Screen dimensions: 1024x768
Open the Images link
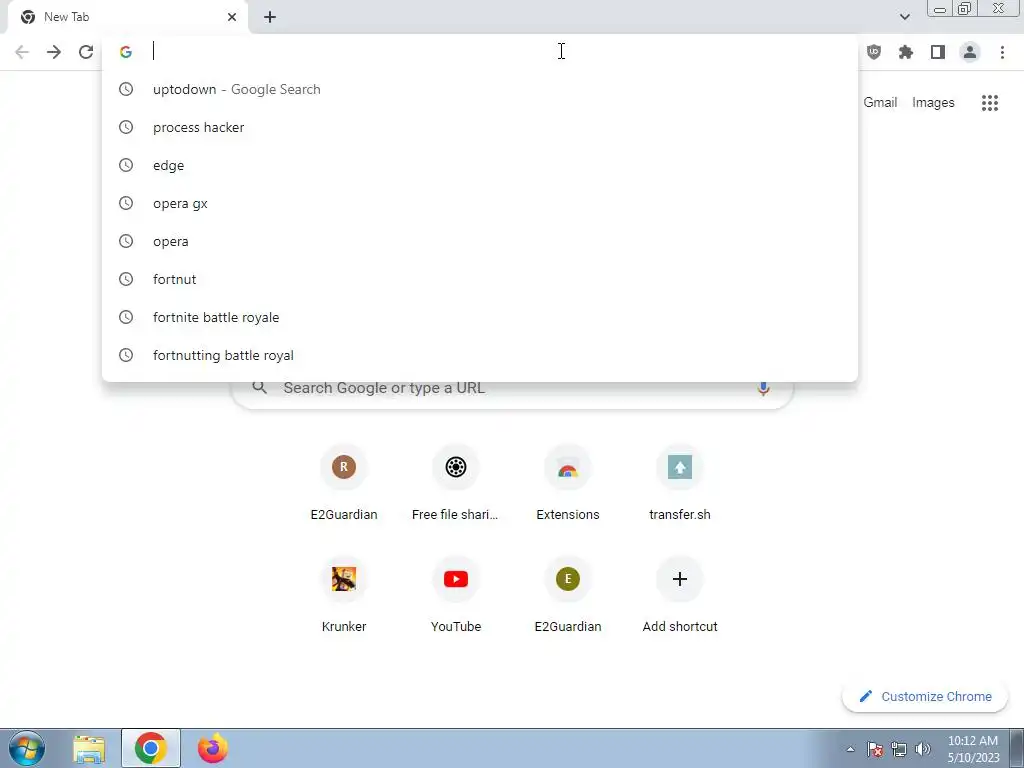point(933,103)
